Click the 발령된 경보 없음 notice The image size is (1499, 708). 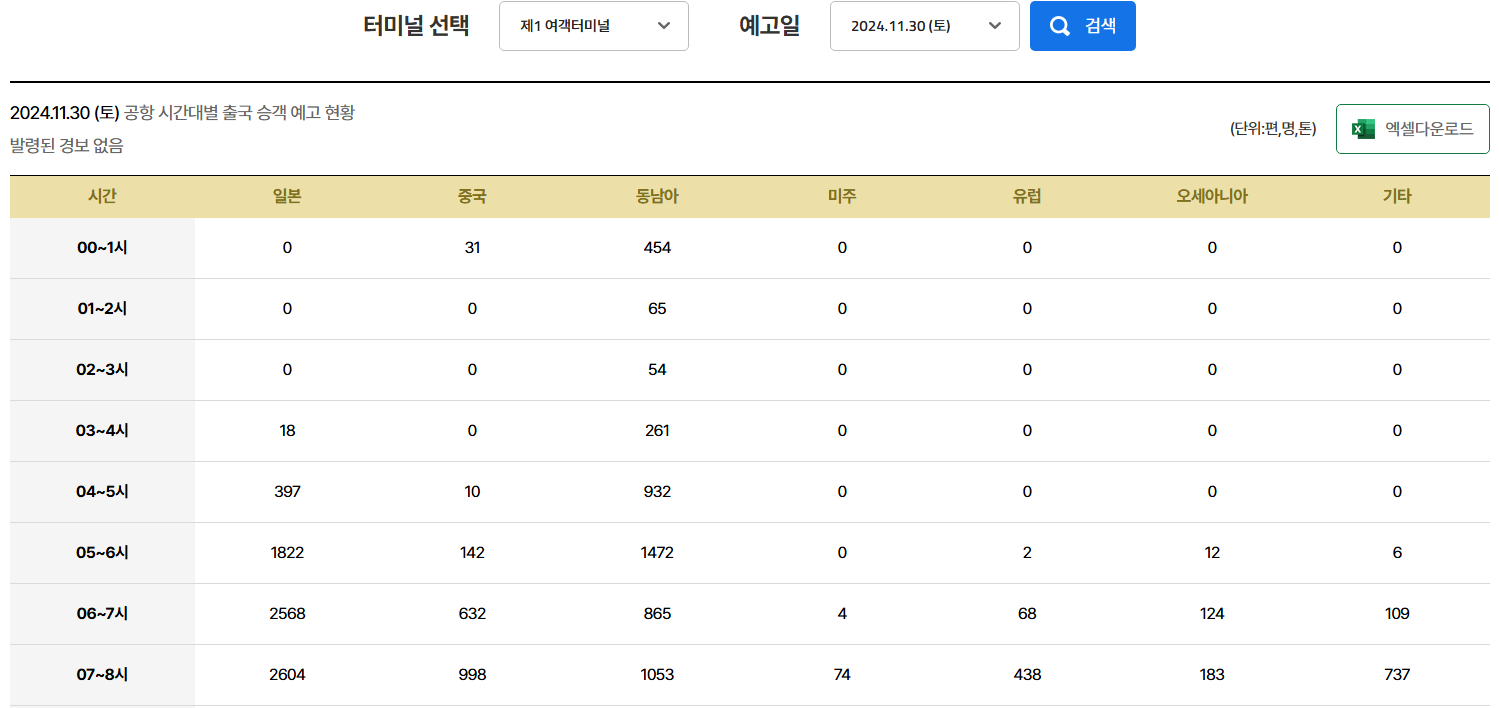(67, 146)
